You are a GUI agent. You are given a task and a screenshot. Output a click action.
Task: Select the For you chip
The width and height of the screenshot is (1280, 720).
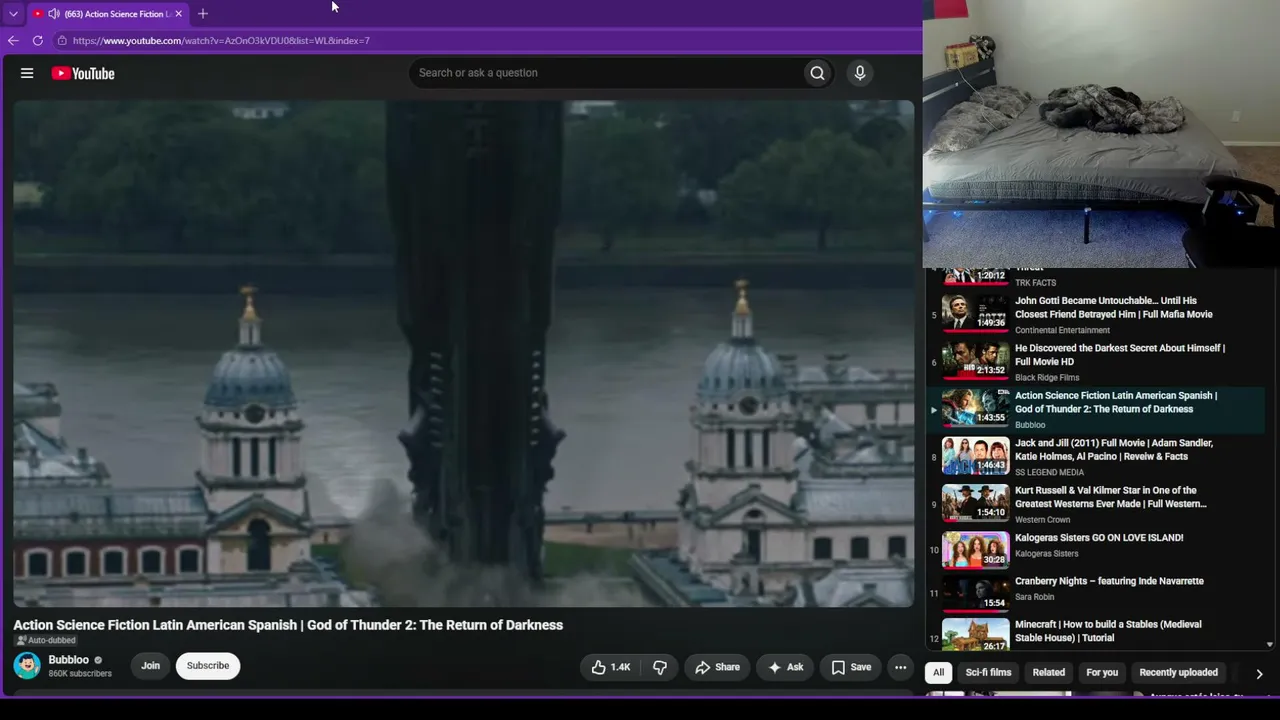click(x=1102, y=673)
